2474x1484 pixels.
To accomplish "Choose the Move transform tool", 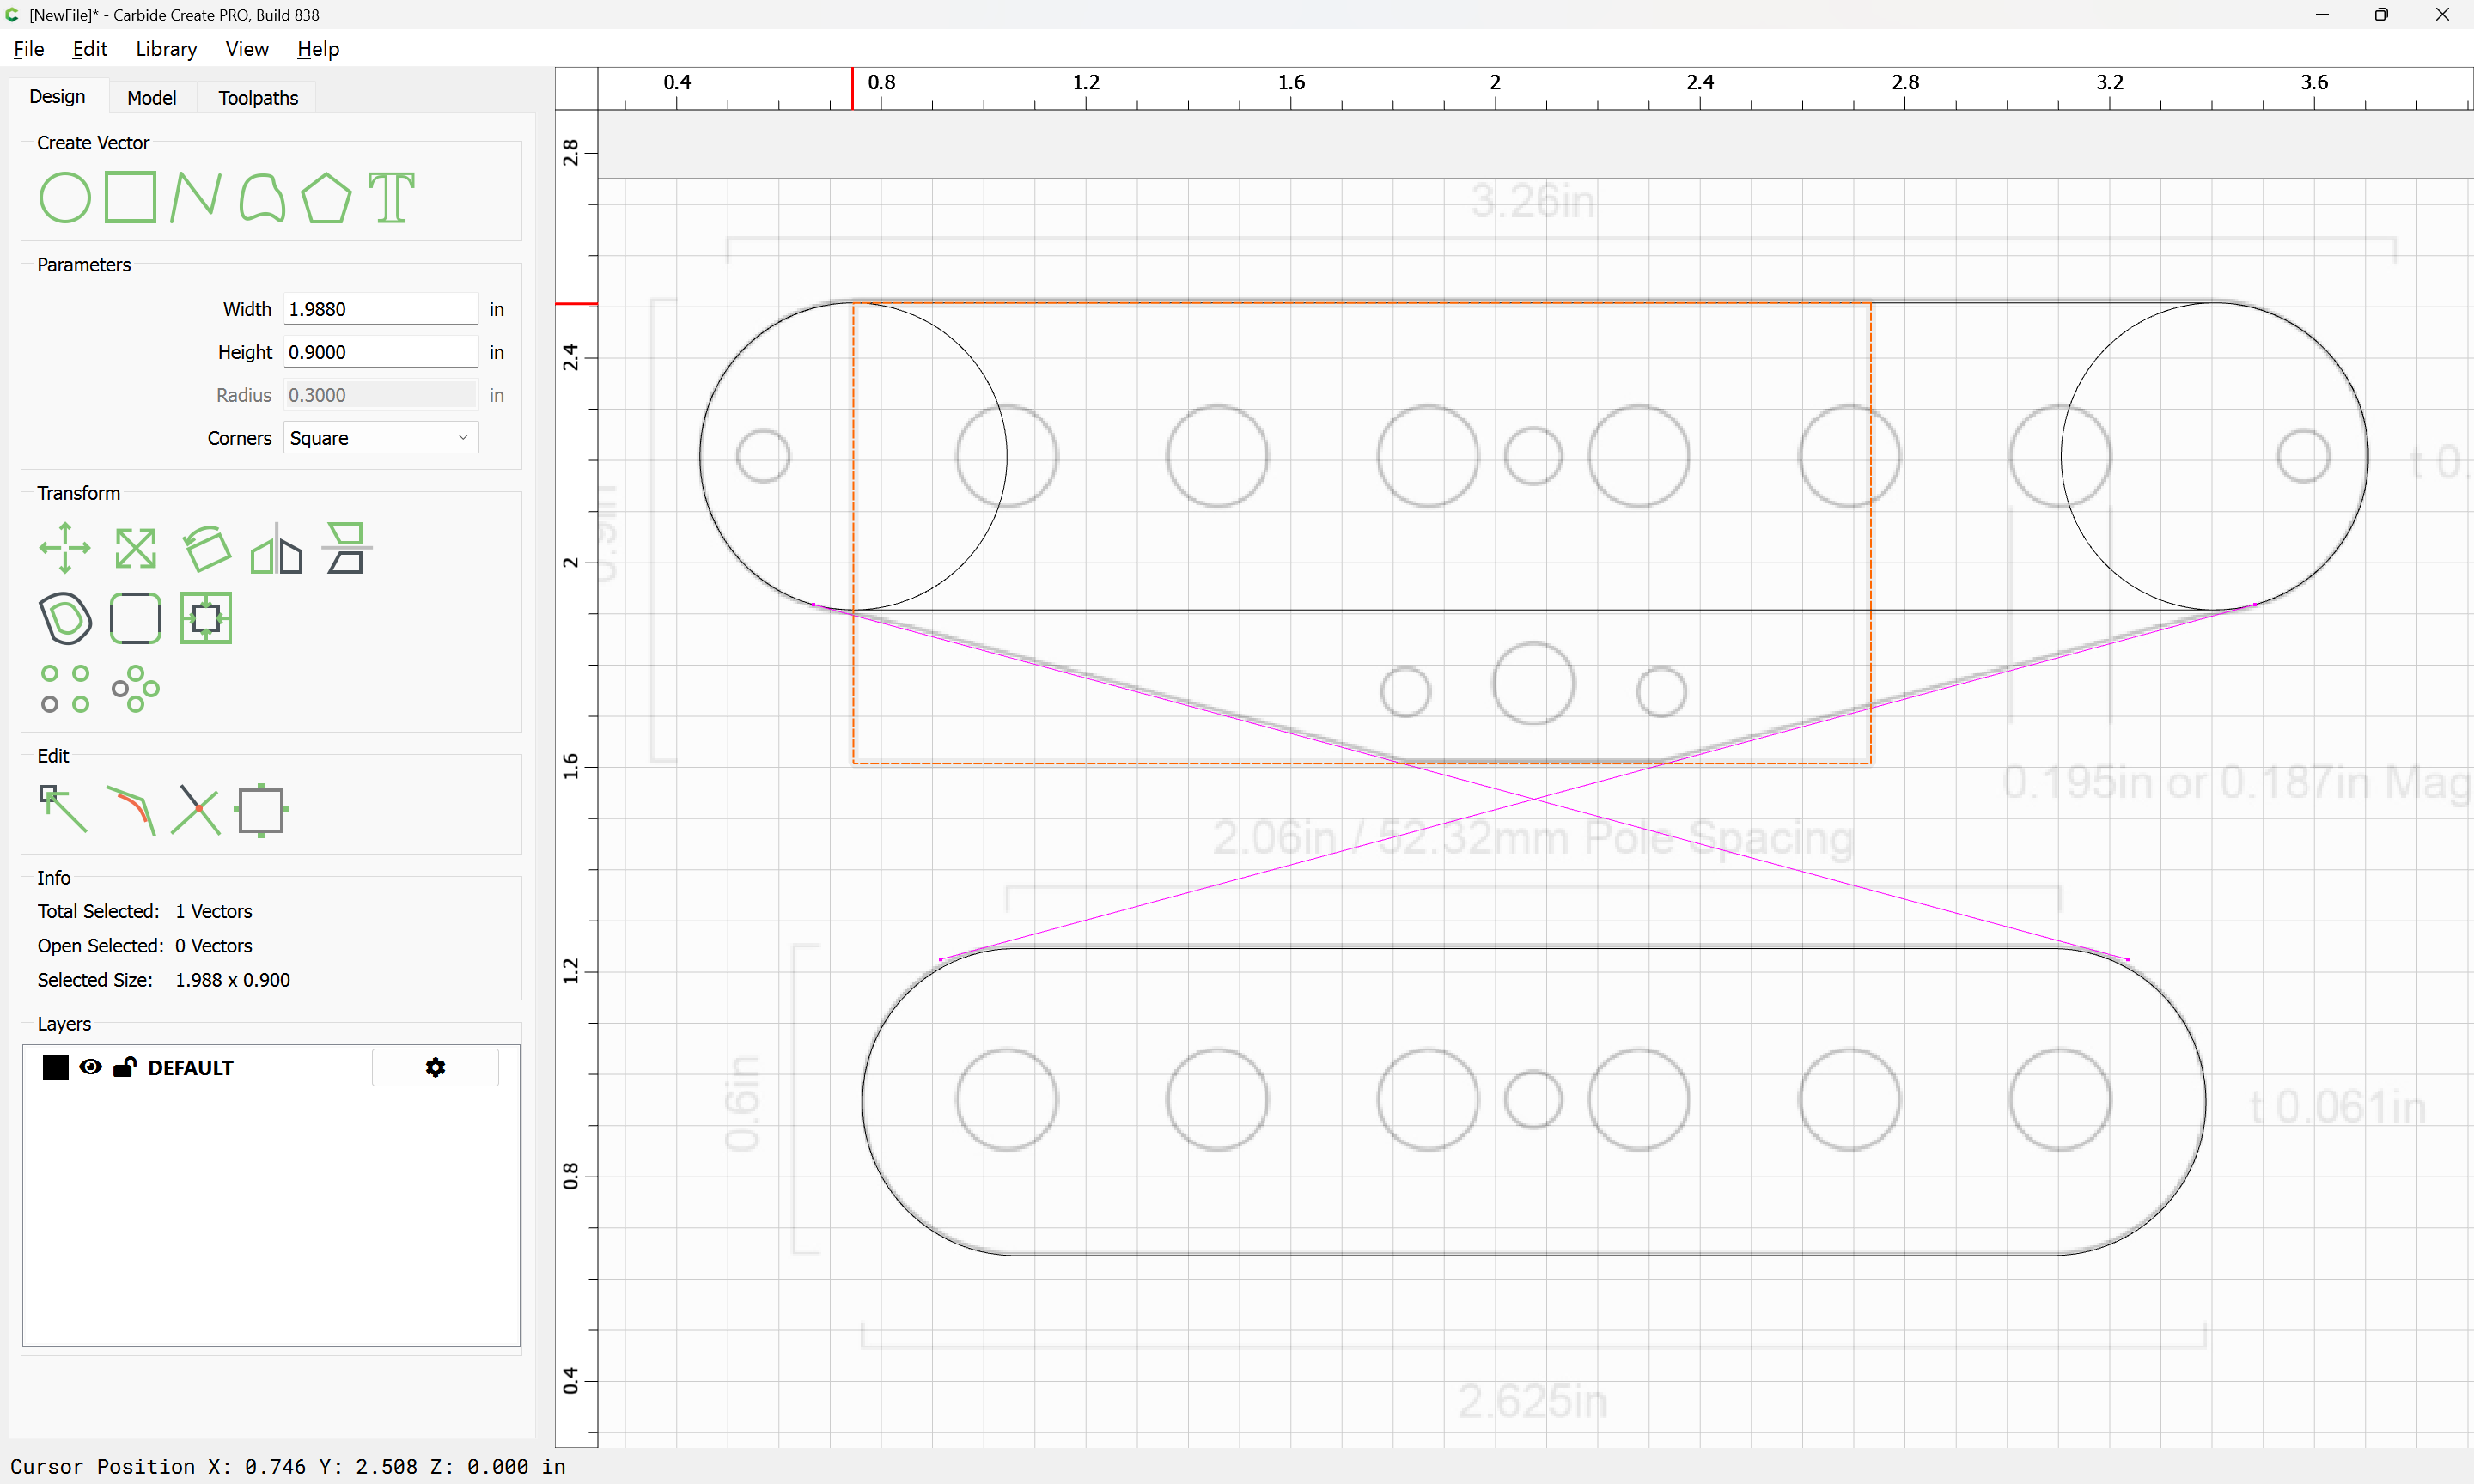I will click(65, 548).
